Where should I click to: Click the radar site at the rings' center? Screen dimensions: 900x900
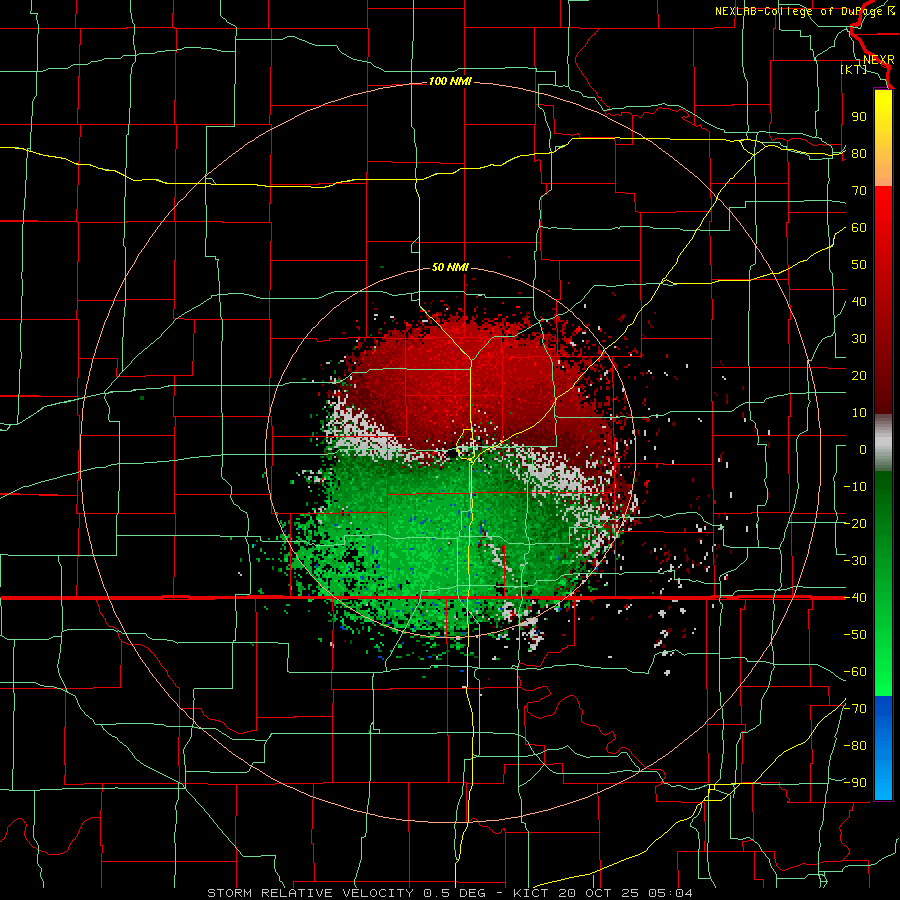pyautogui.click(x=451, y=452)
